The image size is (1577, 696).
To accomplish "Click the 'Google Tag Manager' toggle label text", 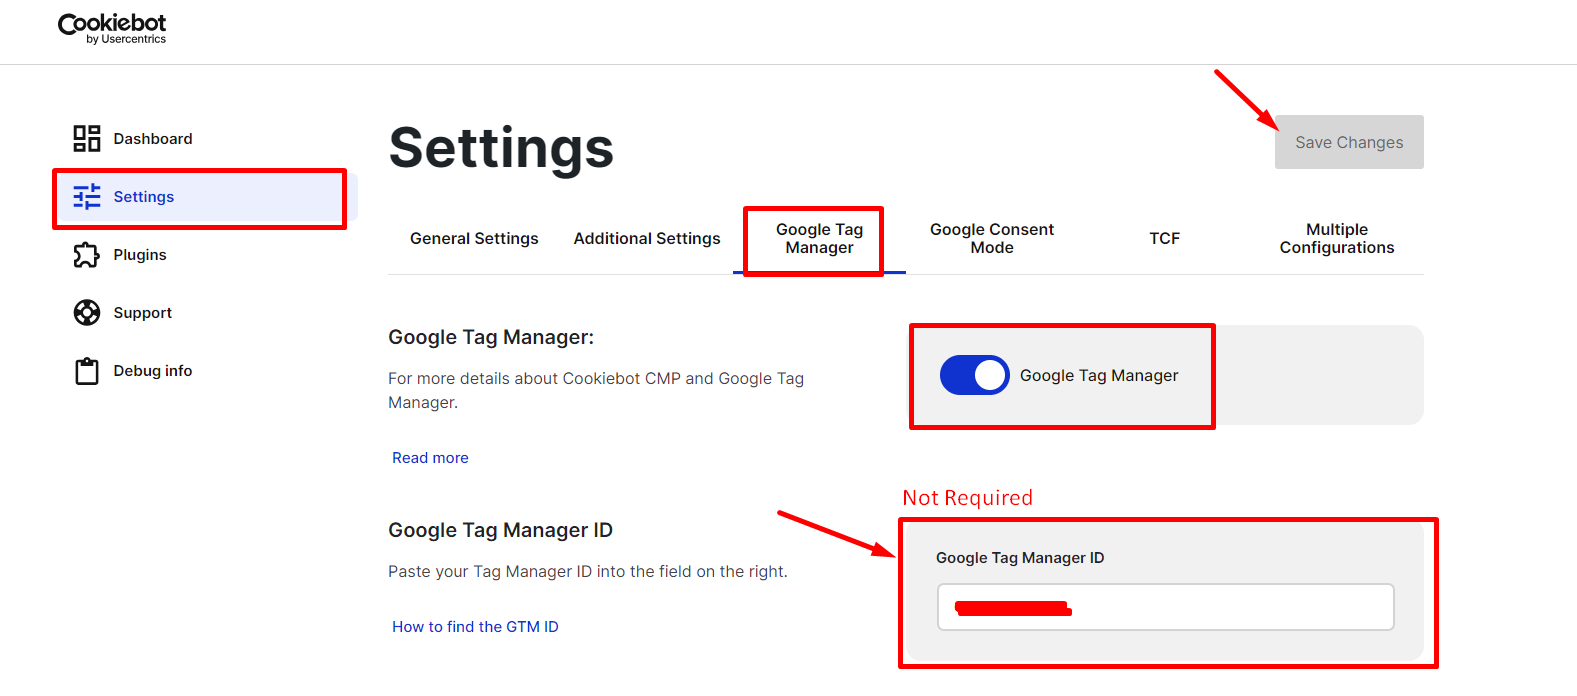I will click(x=1099, y=375).
